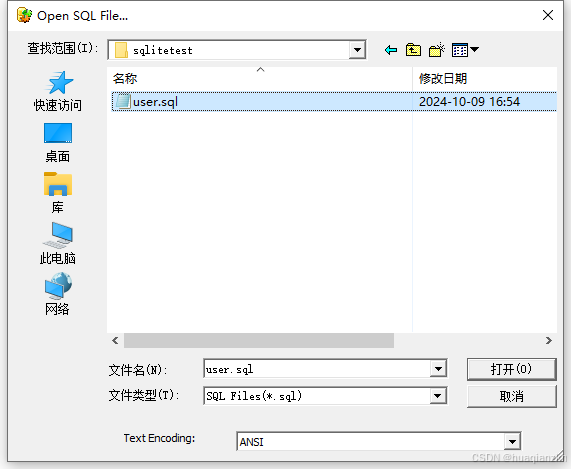Viewport: 571px width, 469px height.
Task: Click the scroll right arrow
Action: 549,340
